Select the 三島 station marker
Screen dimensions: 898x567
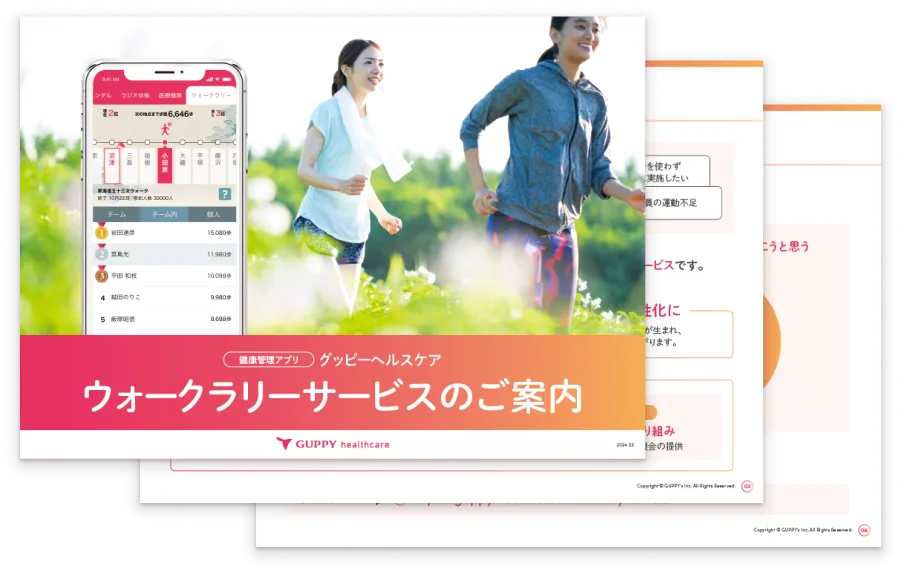coord(129,165)
